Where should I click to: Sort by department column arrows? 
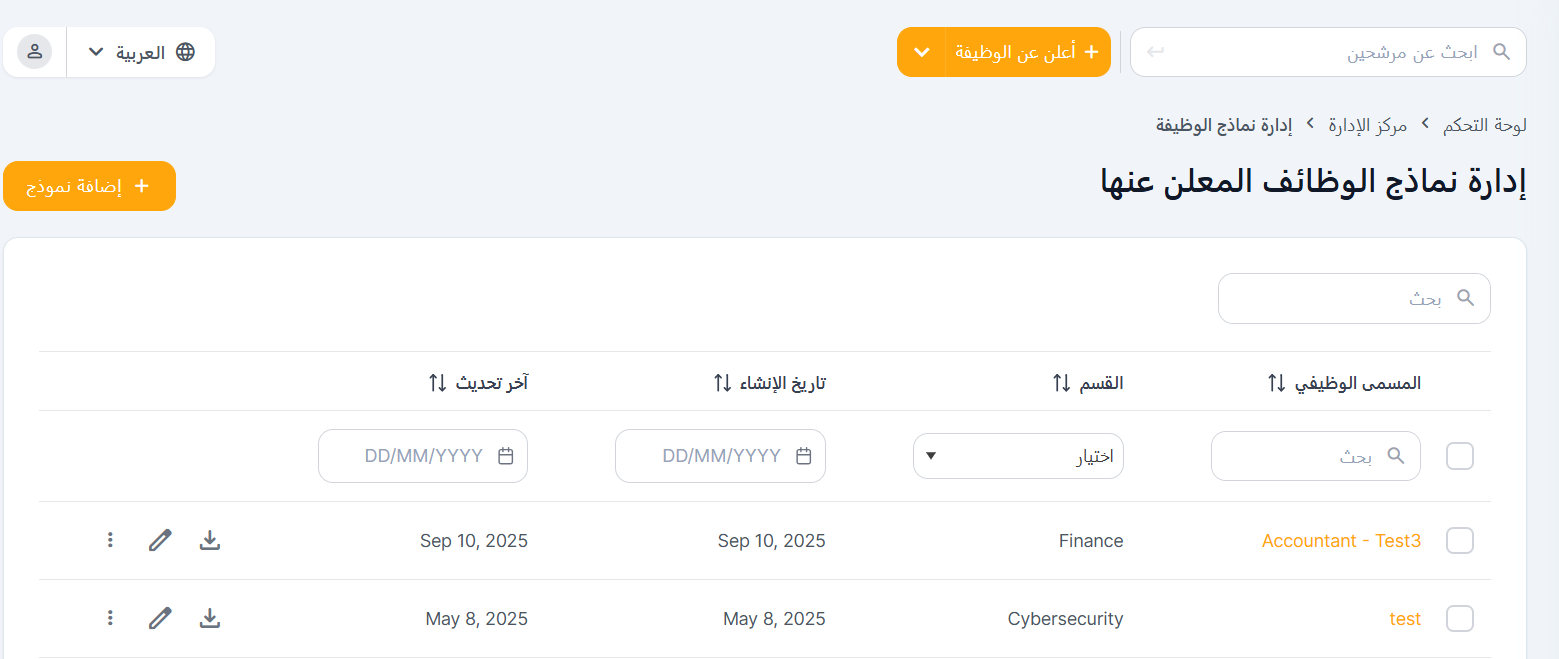pos(1062,383)
